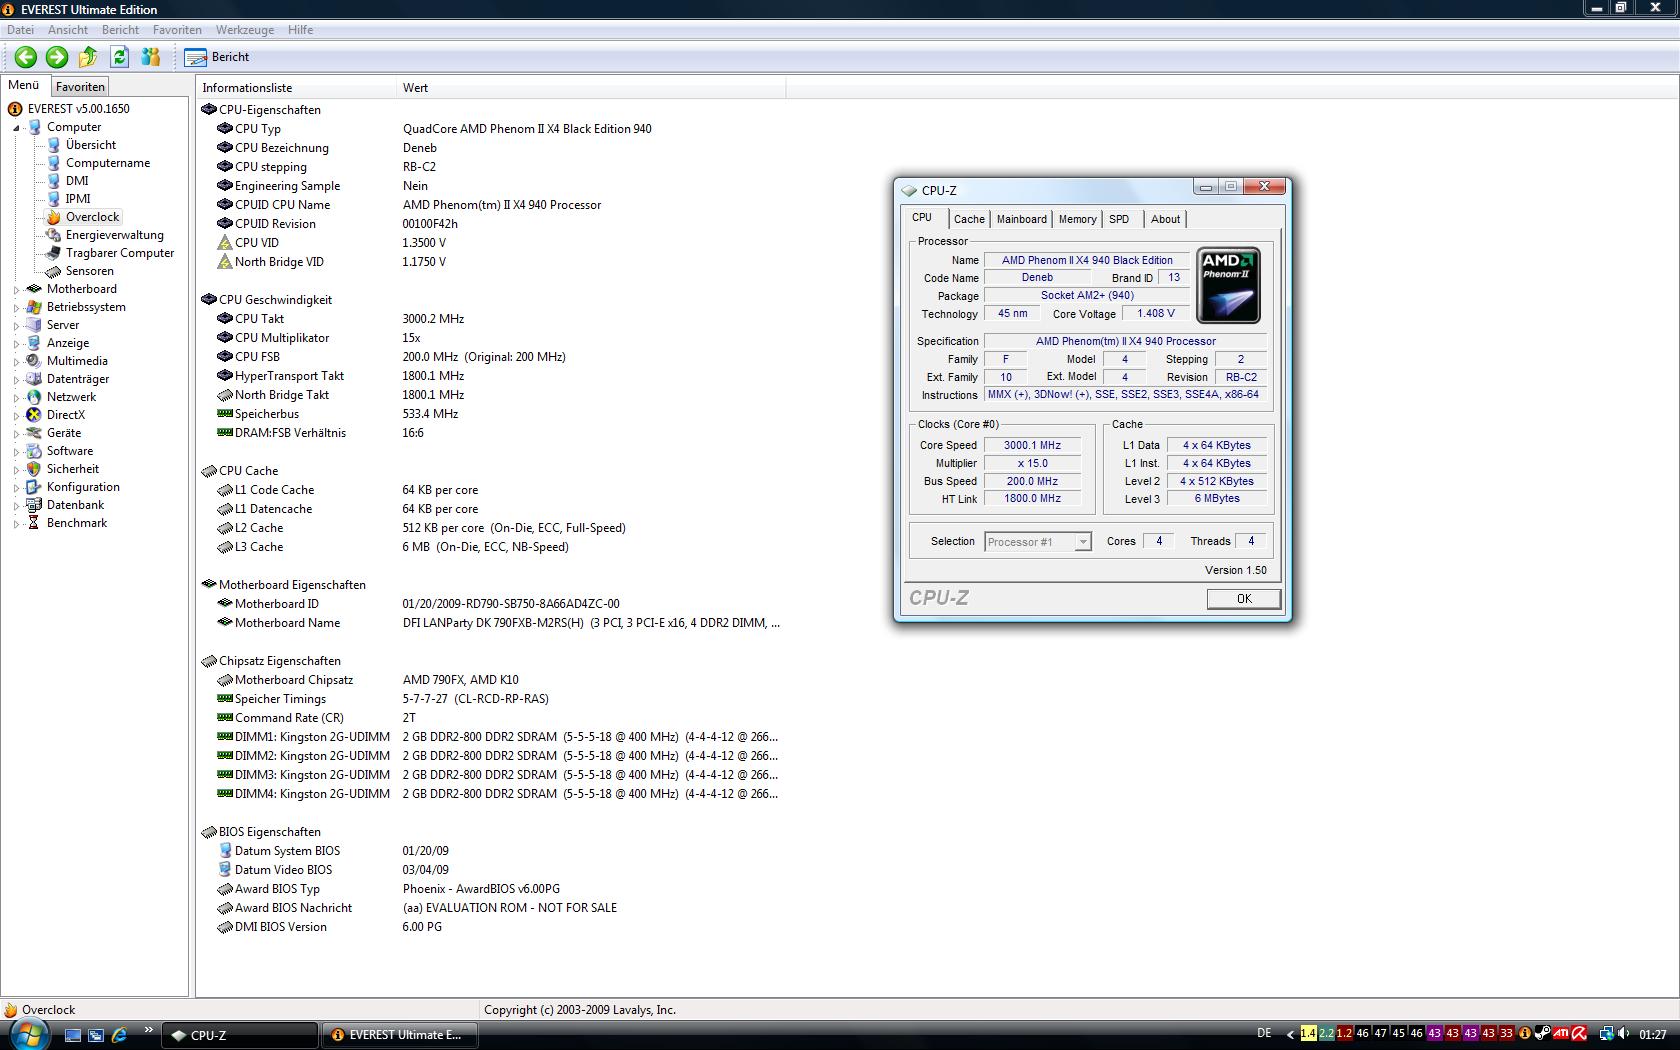This screenshot has width=1680, height=1050.
Task: Select the IPMI icon in the tree
Action: (54, 199)
